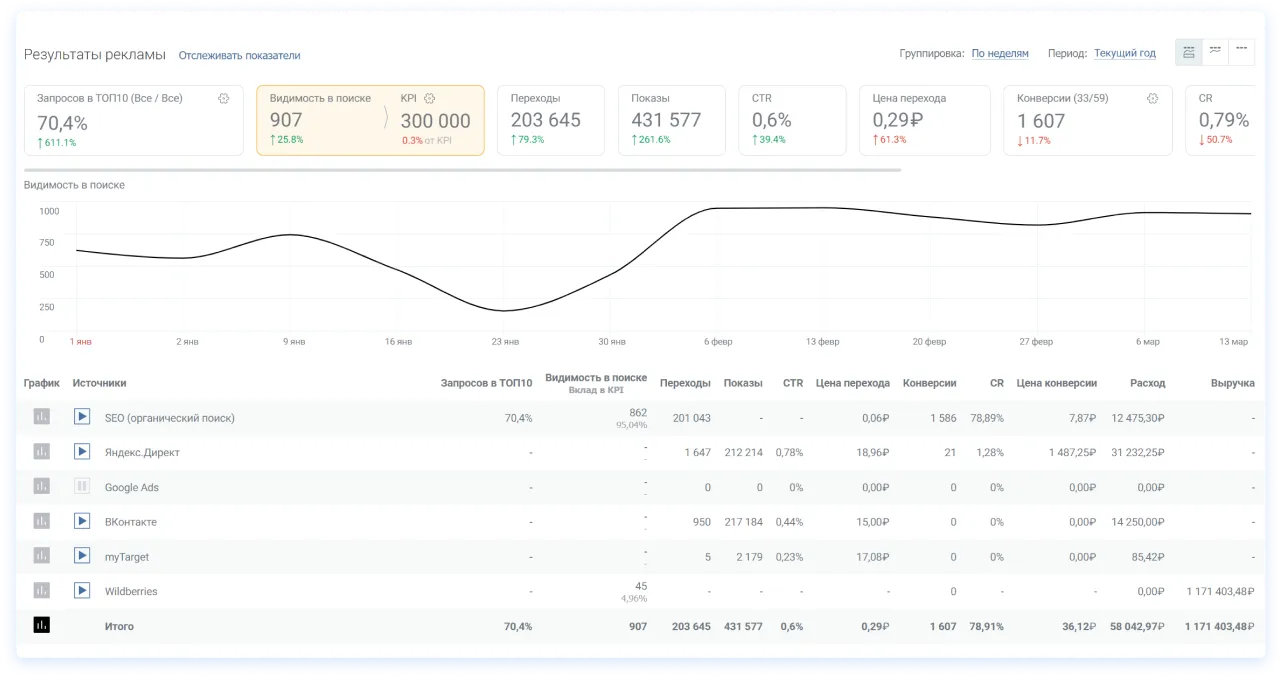Select the Видимость в поиске metric card
The width and height of the screenshot is (1281, 677).
371,120
